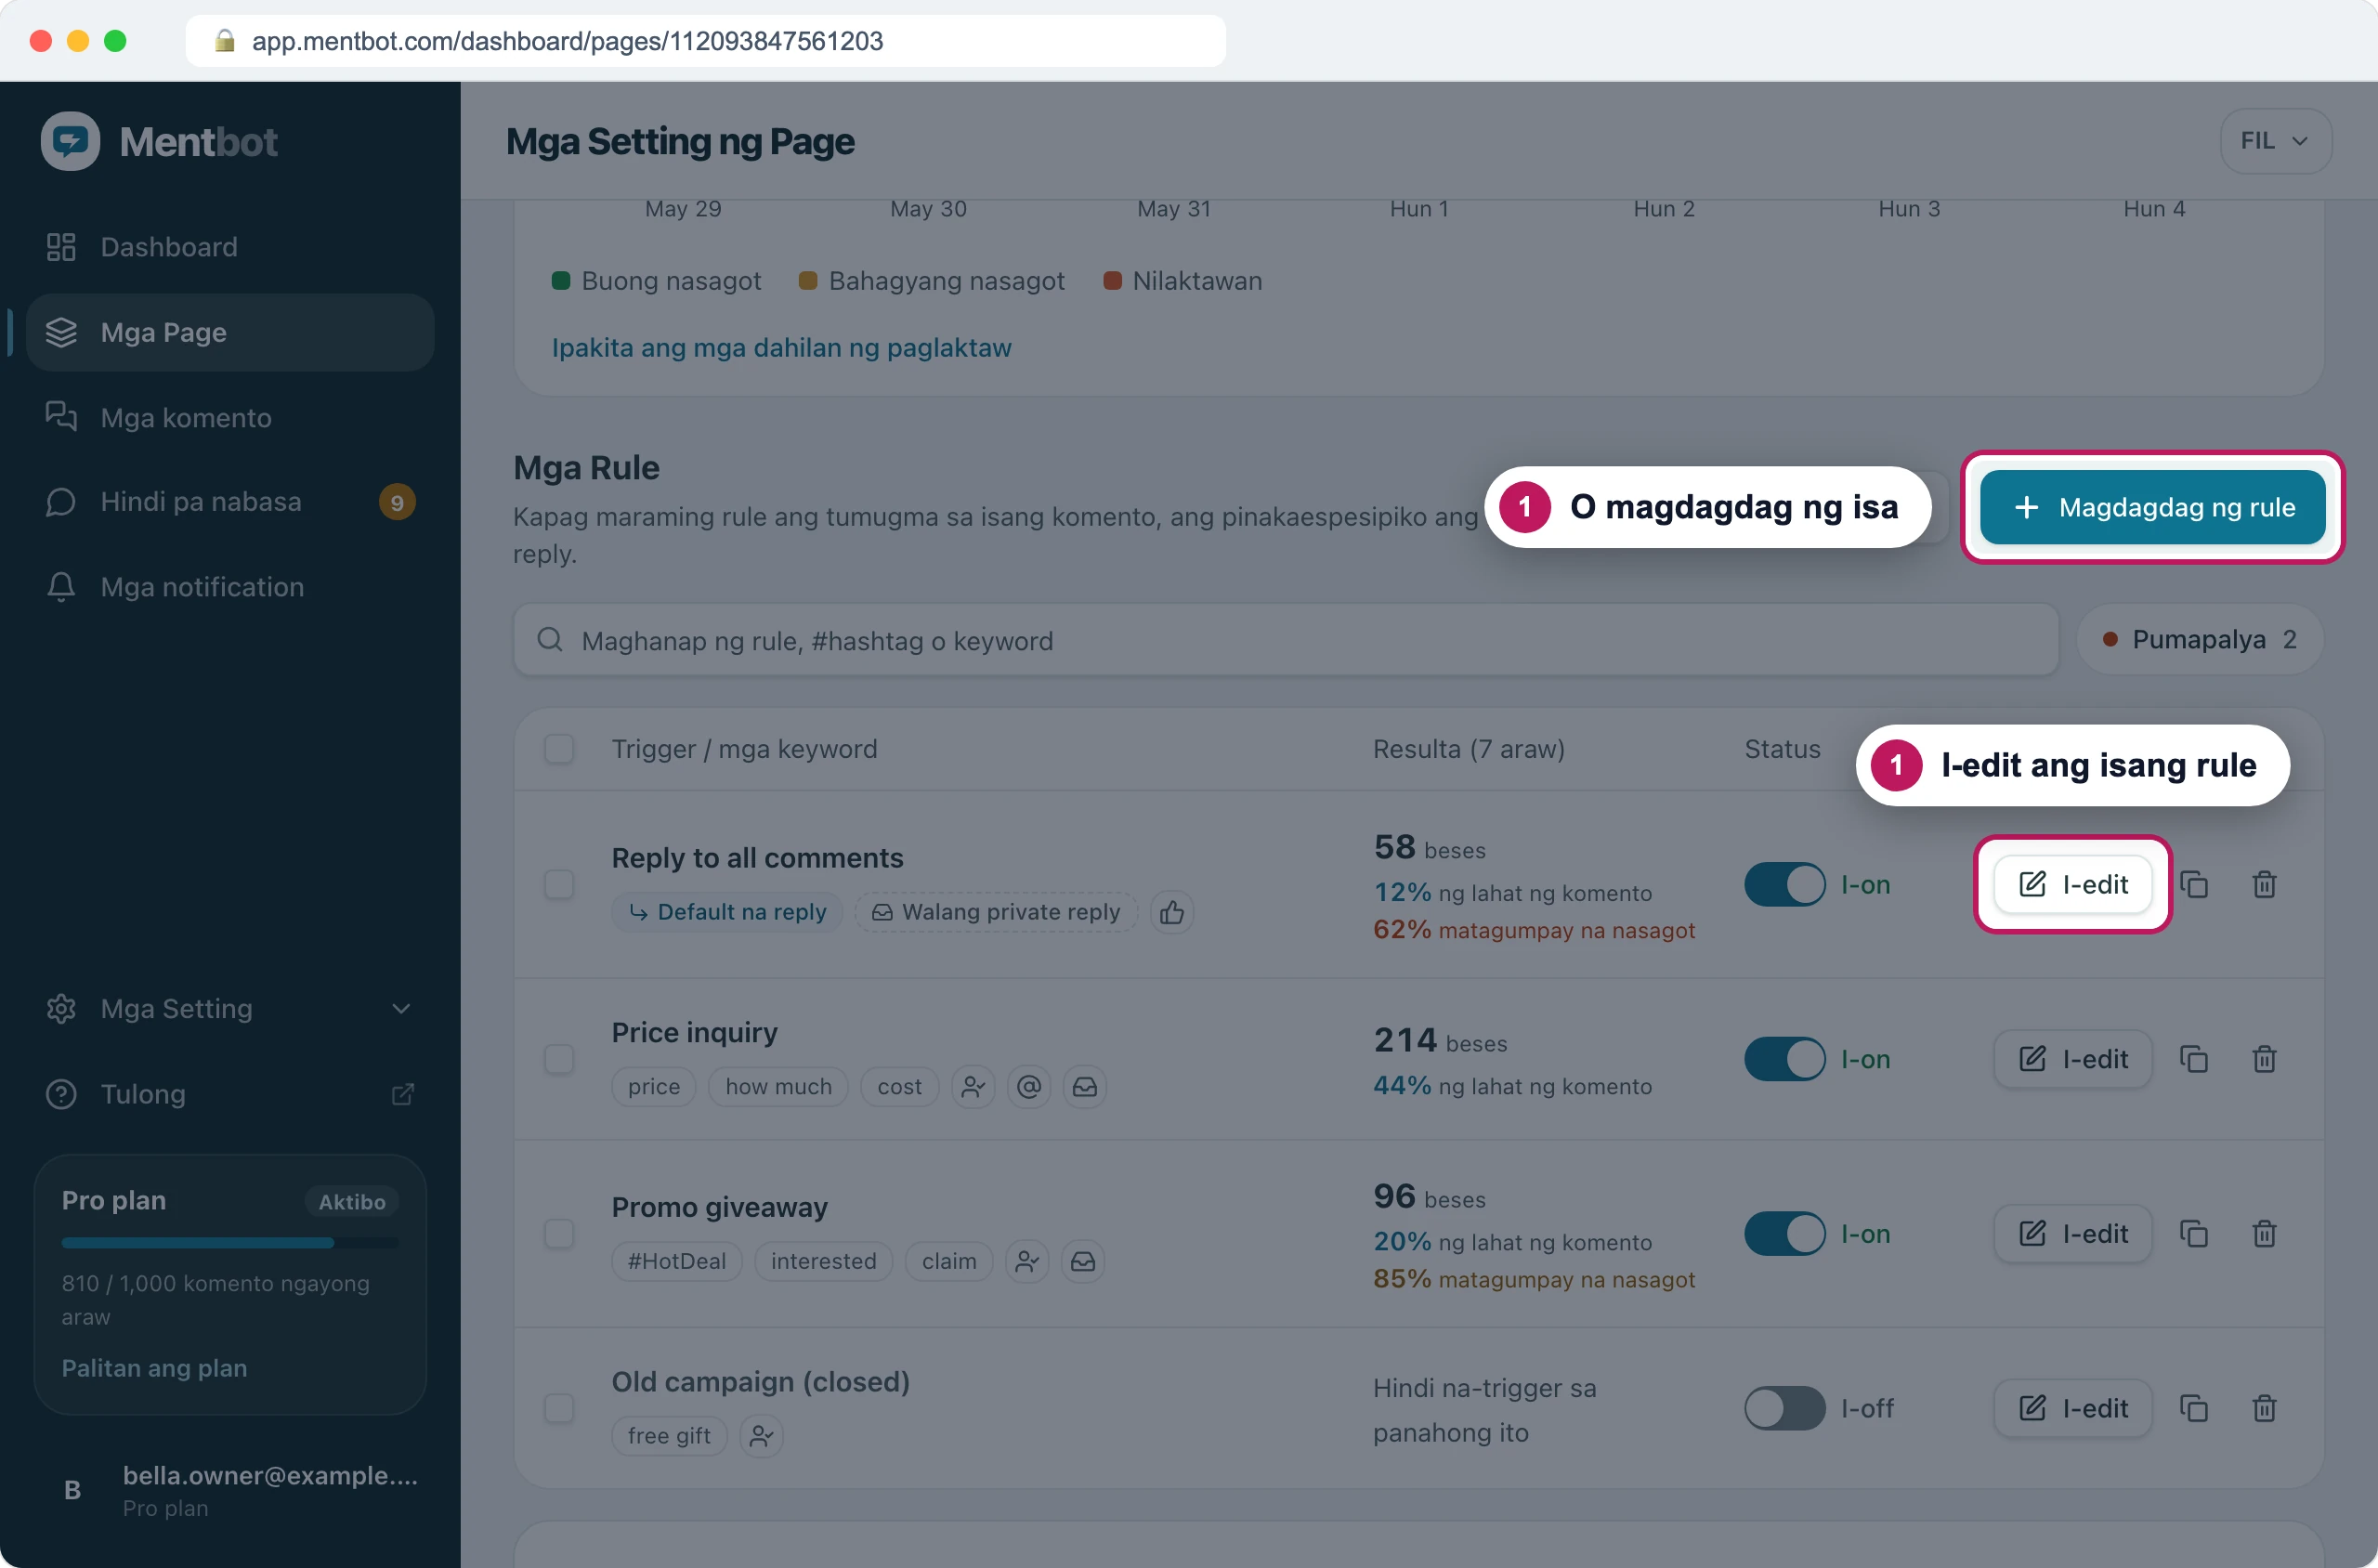Delete the Old campaign (closed) rule
This screenshot has width=2378, height=1568.
tap(2265, 1409)
